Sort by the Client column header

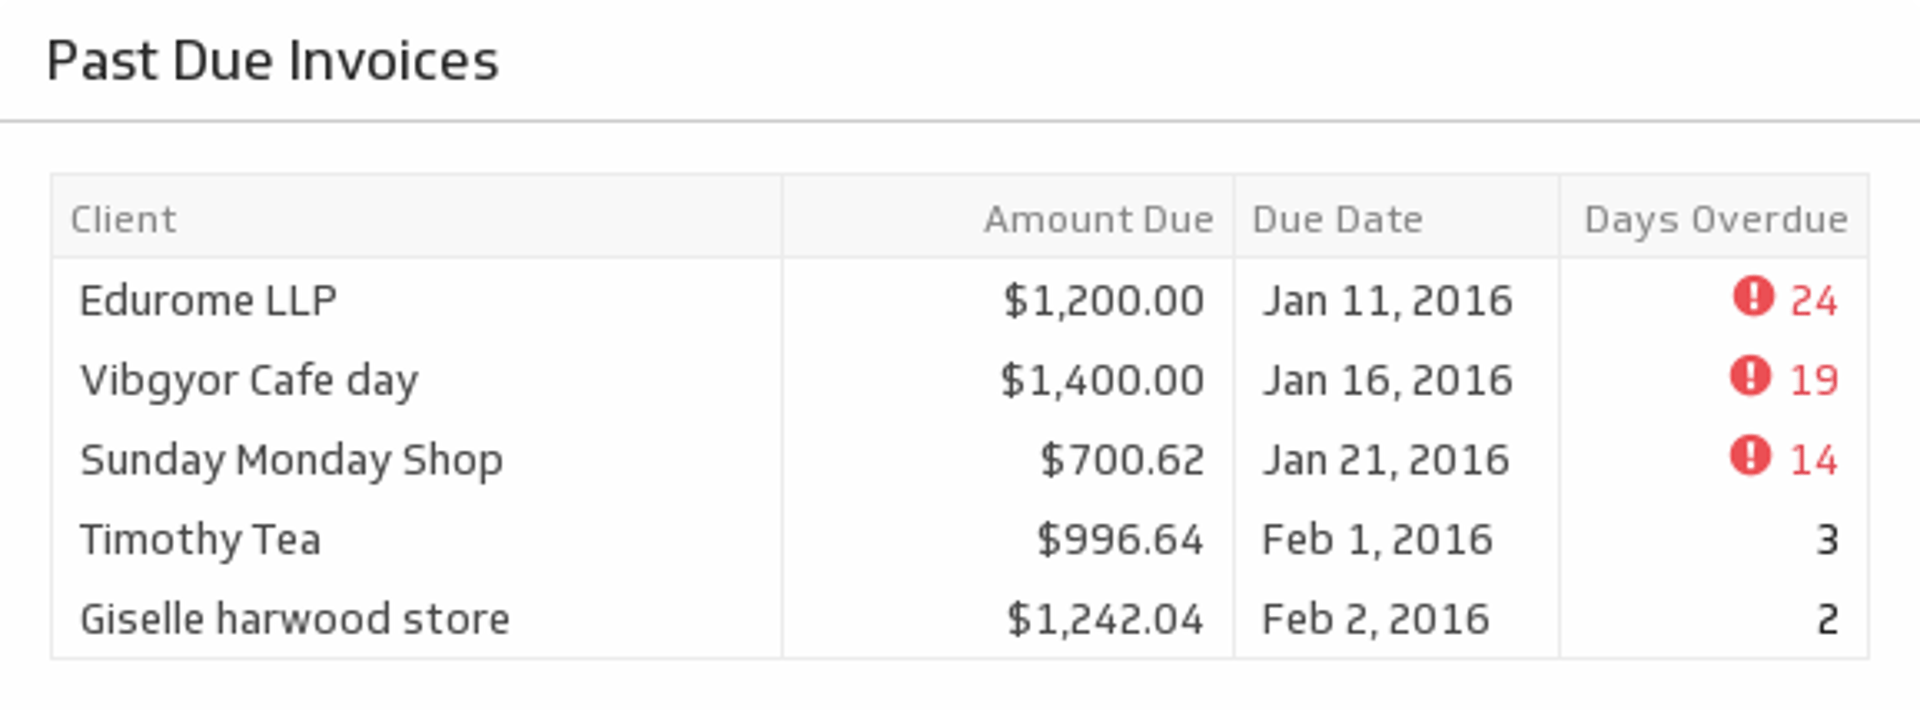click(123, 219)
